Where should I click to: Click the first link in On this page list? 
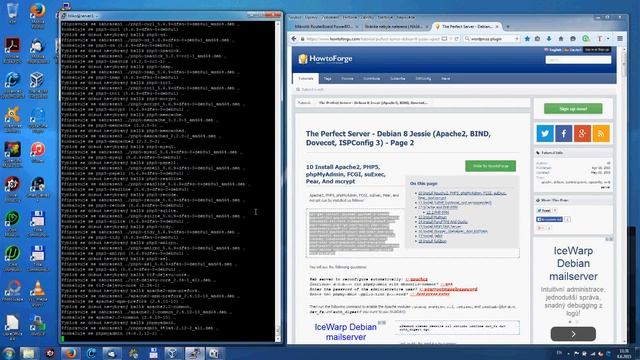[x=462, y=196]
